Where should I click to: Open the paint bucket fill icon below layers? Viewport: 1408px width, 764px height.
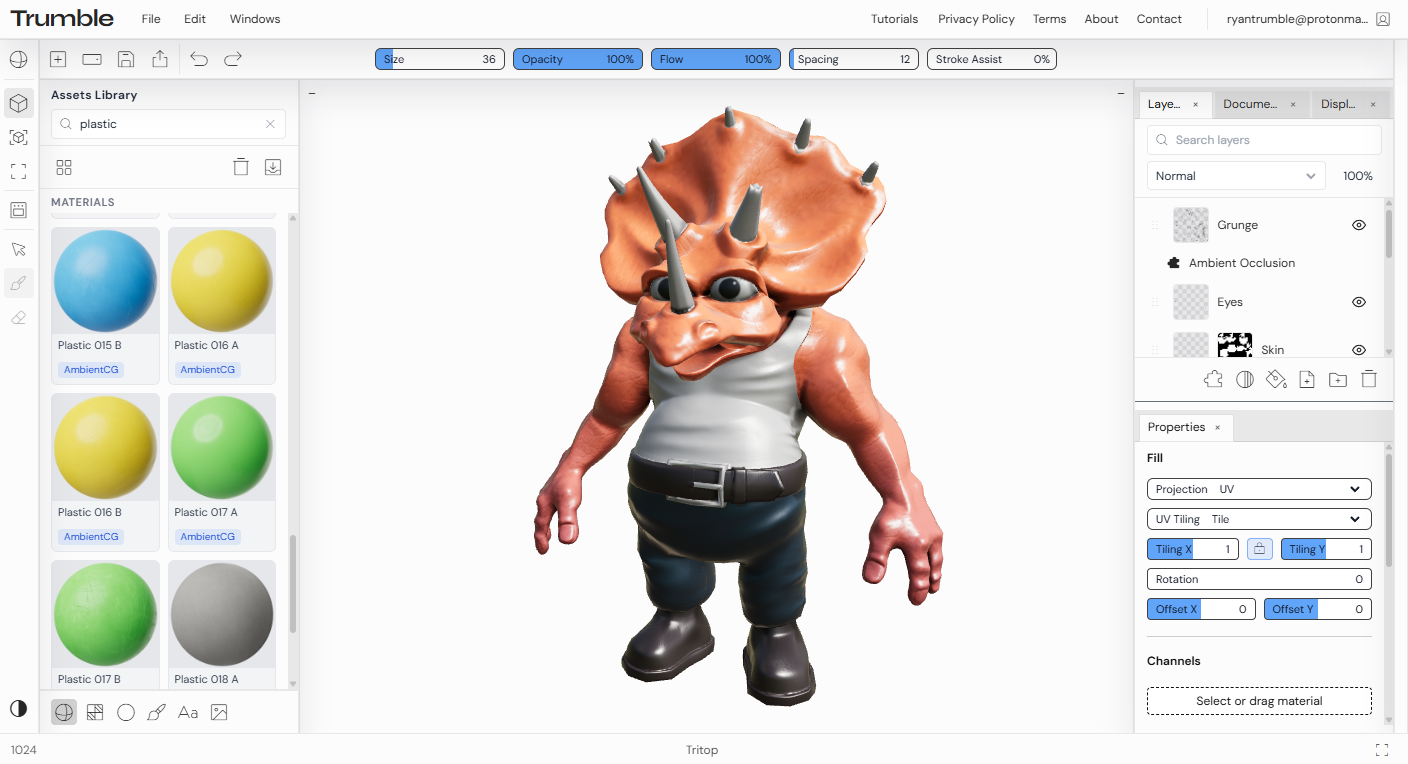[1276, 379]
